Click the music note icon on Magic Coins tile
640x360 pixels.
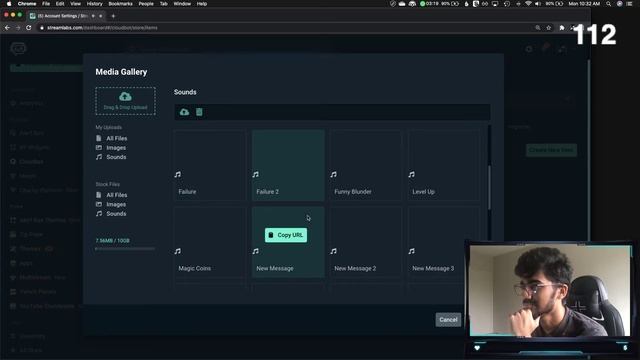178,251
